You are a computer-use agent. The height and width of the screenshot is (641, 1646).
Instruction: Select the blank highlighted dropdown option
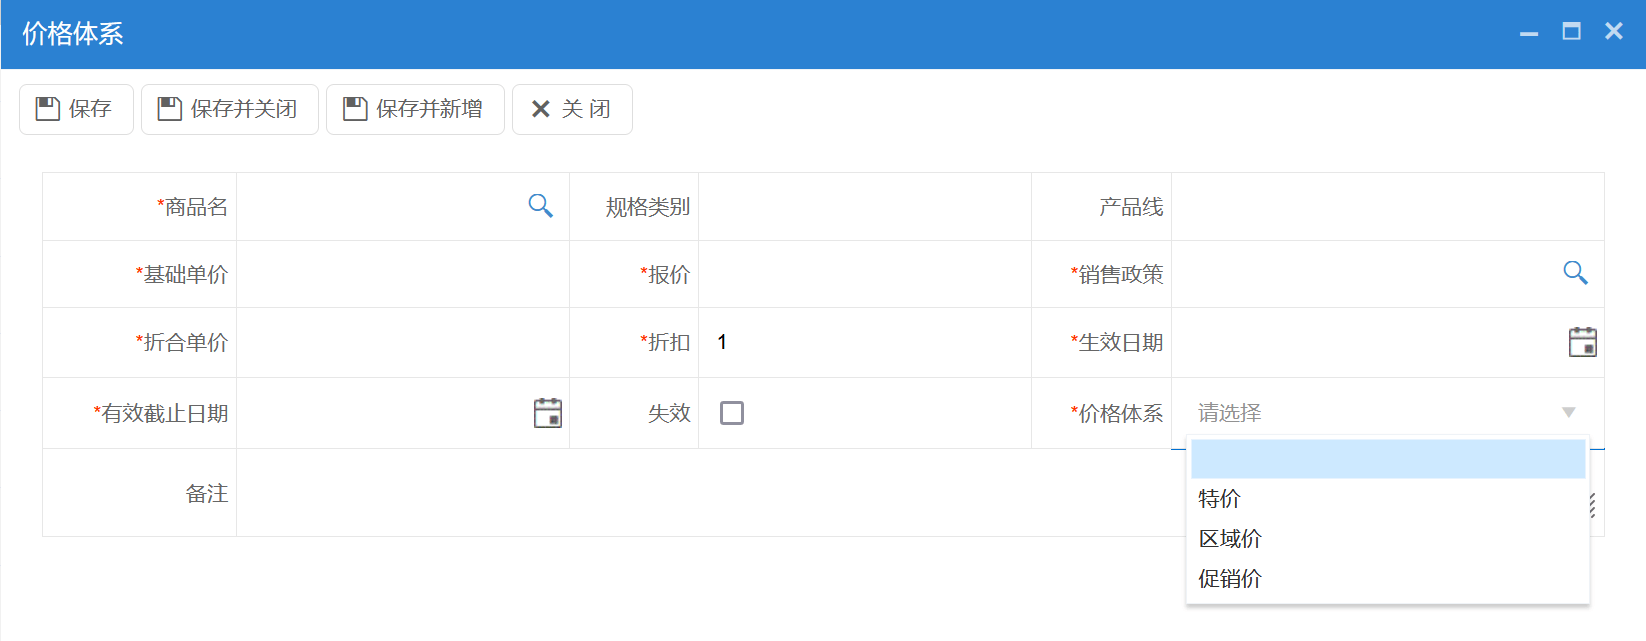(1387, 459)
